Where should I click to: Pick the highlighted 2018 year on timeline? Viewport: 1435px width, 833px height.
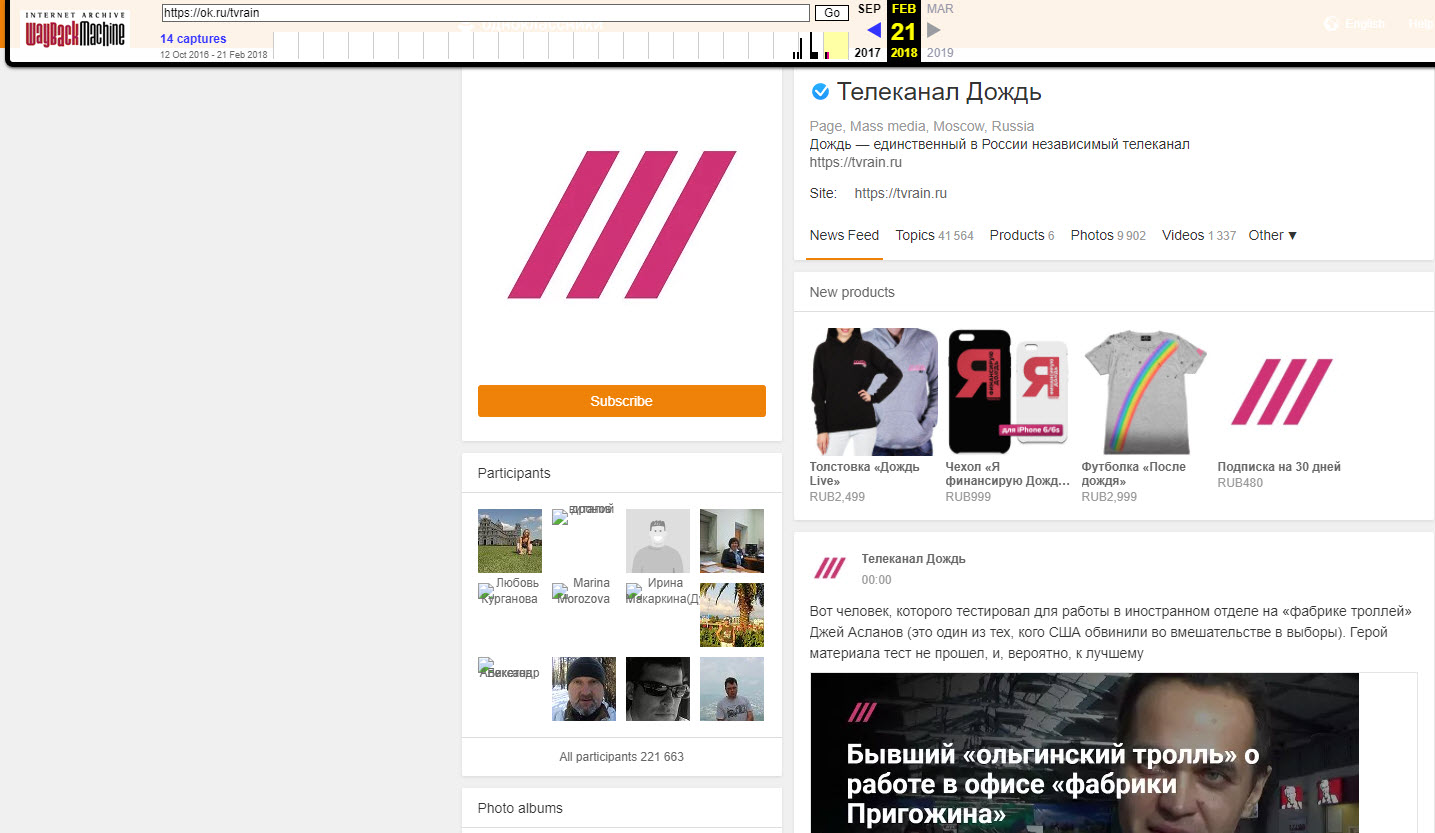pyautogui.click(x=904, y=53)
